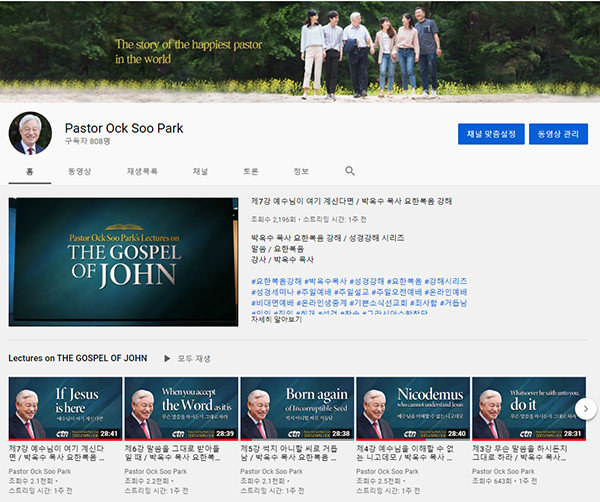Click the play all triangle icon
600x502 pixels.
tap(167, 359)
